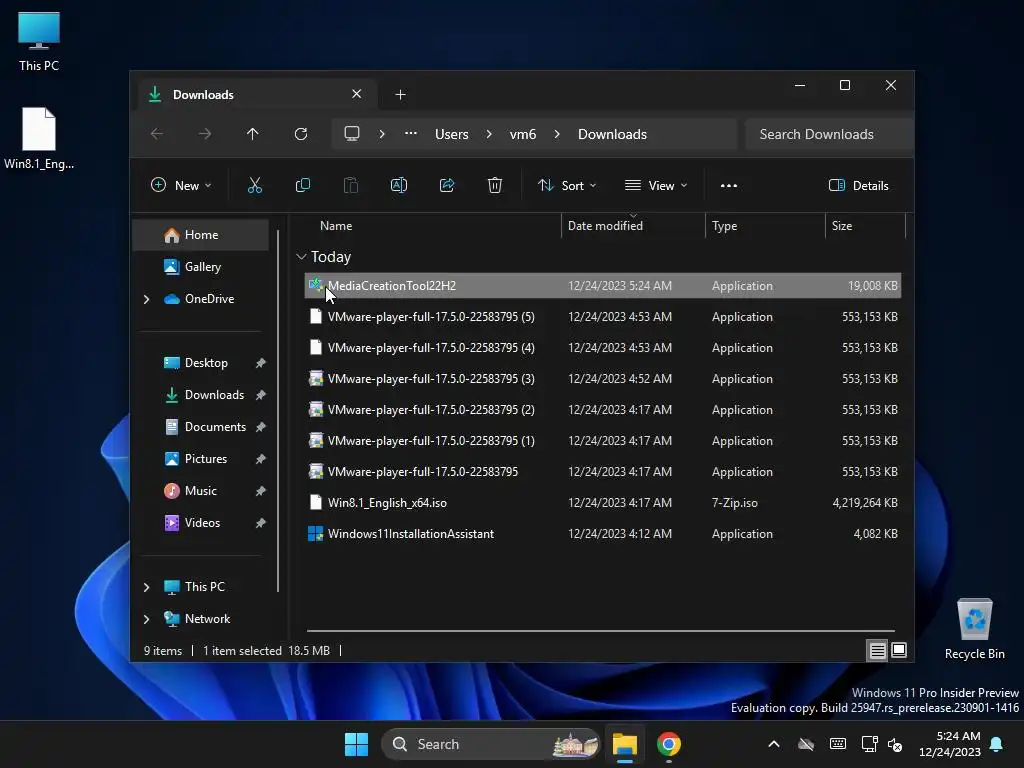Switch to the details list view in the status bar
Screen dimensions: 1024x768
(877, 650)
